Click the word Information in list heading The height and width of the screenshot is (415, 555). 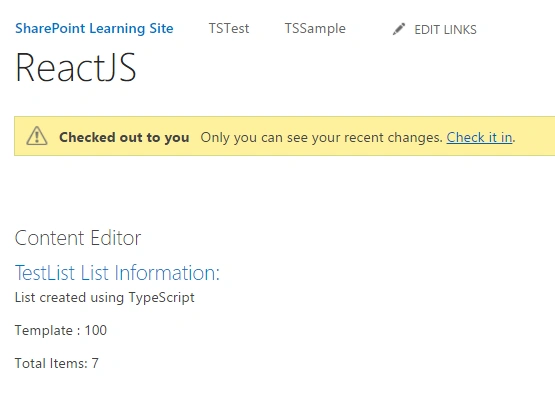[x=166, y=273]
